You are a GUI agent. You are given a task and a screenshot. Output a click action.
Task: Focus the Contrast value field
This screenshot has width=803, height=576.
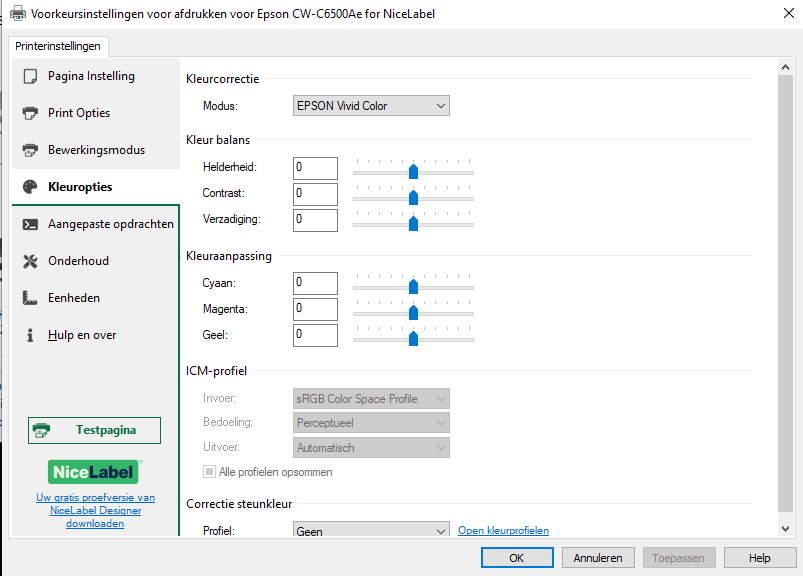(x=315, y=195)
